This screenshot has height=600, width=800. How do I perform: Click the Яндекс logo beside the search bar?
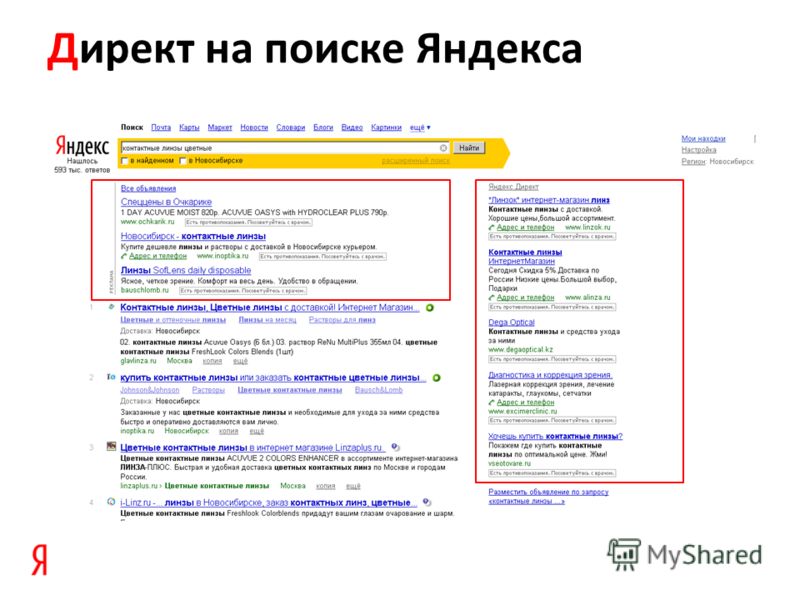[82, 146]
